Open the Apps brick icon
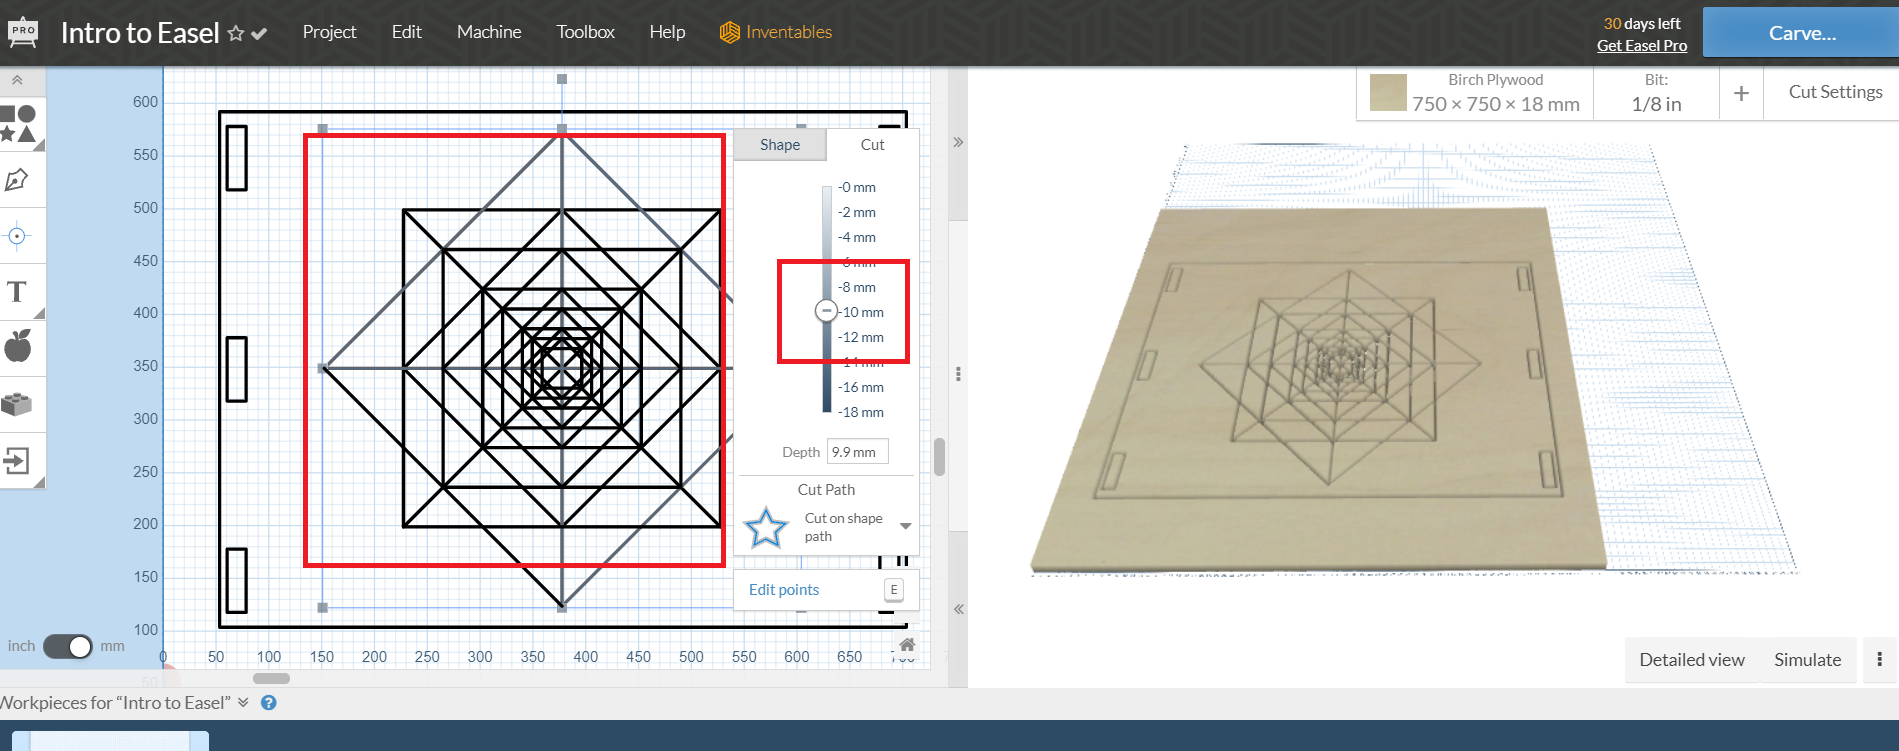Screen dimensions: 1899x751 coord(17,403)
